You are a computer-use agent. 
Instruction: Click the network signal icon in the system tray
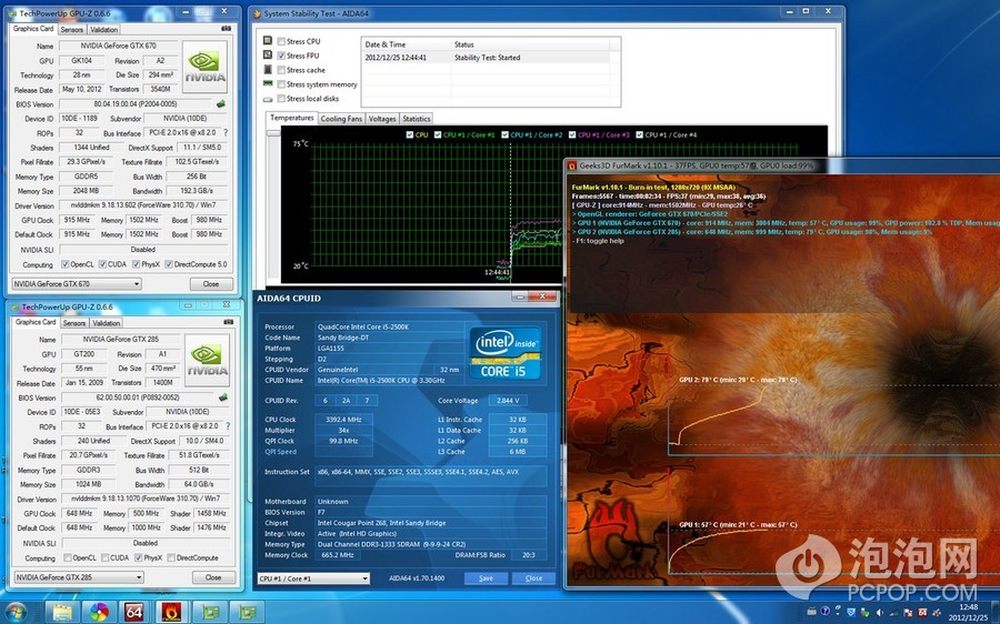pyautogui.click(x=892, y=613)
